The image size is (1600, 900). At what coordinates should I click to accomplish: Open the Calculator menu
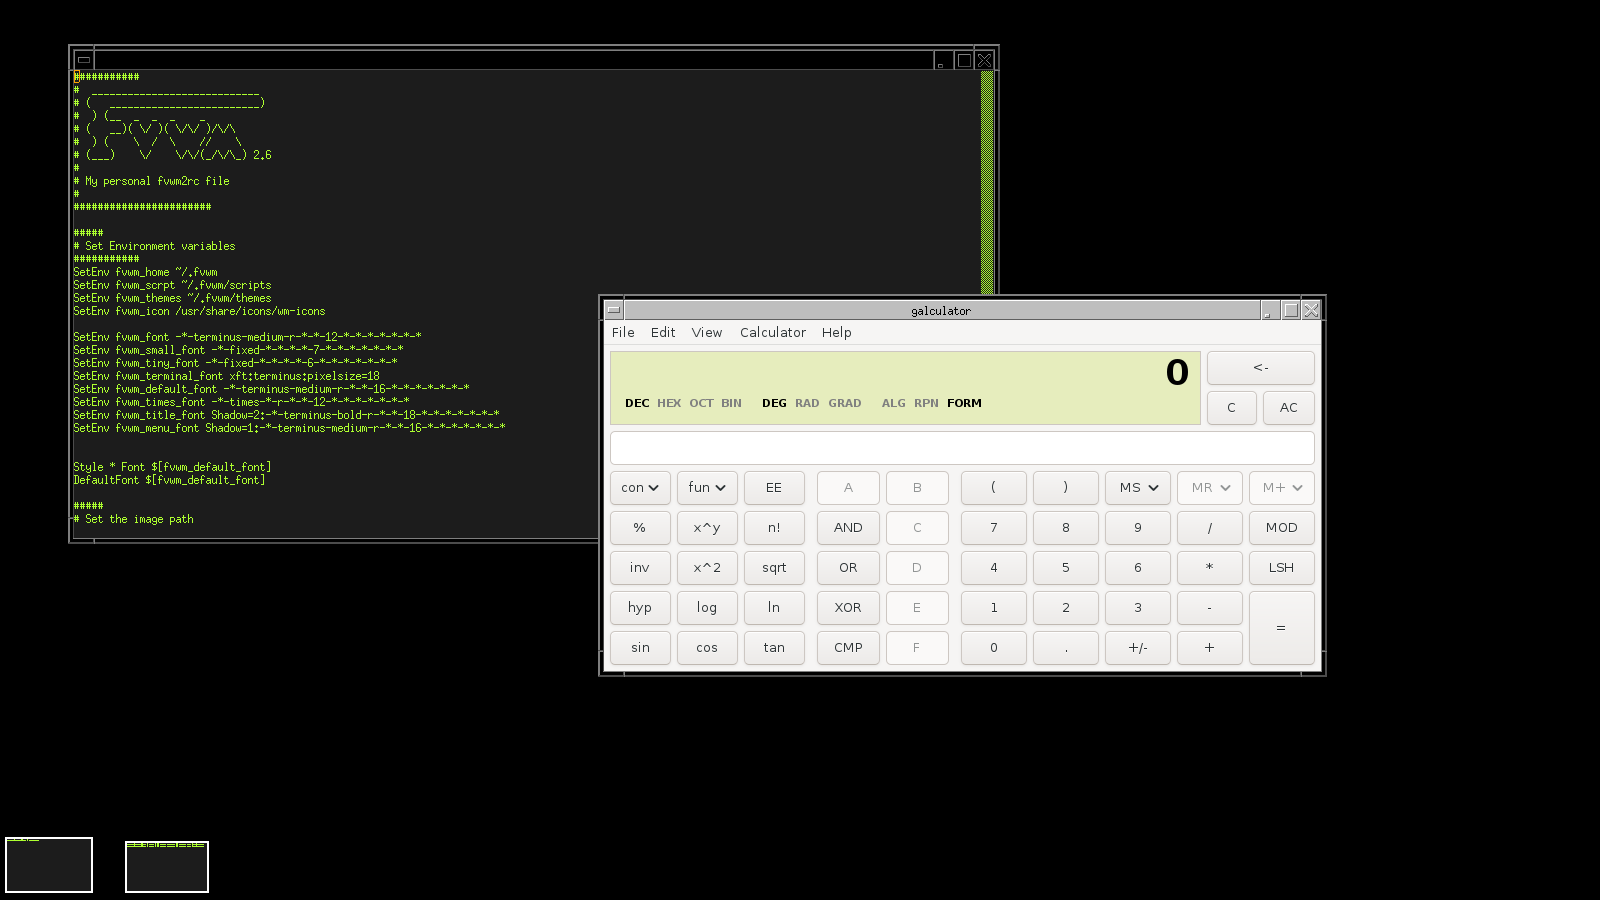click(x=772, y=333)
